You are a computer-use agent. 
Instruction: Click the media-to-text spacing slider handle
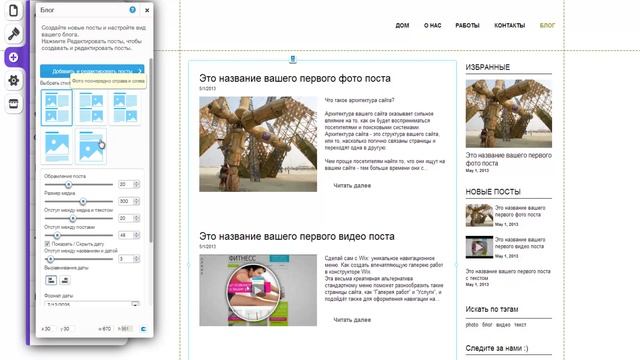[x=73, y=219]
